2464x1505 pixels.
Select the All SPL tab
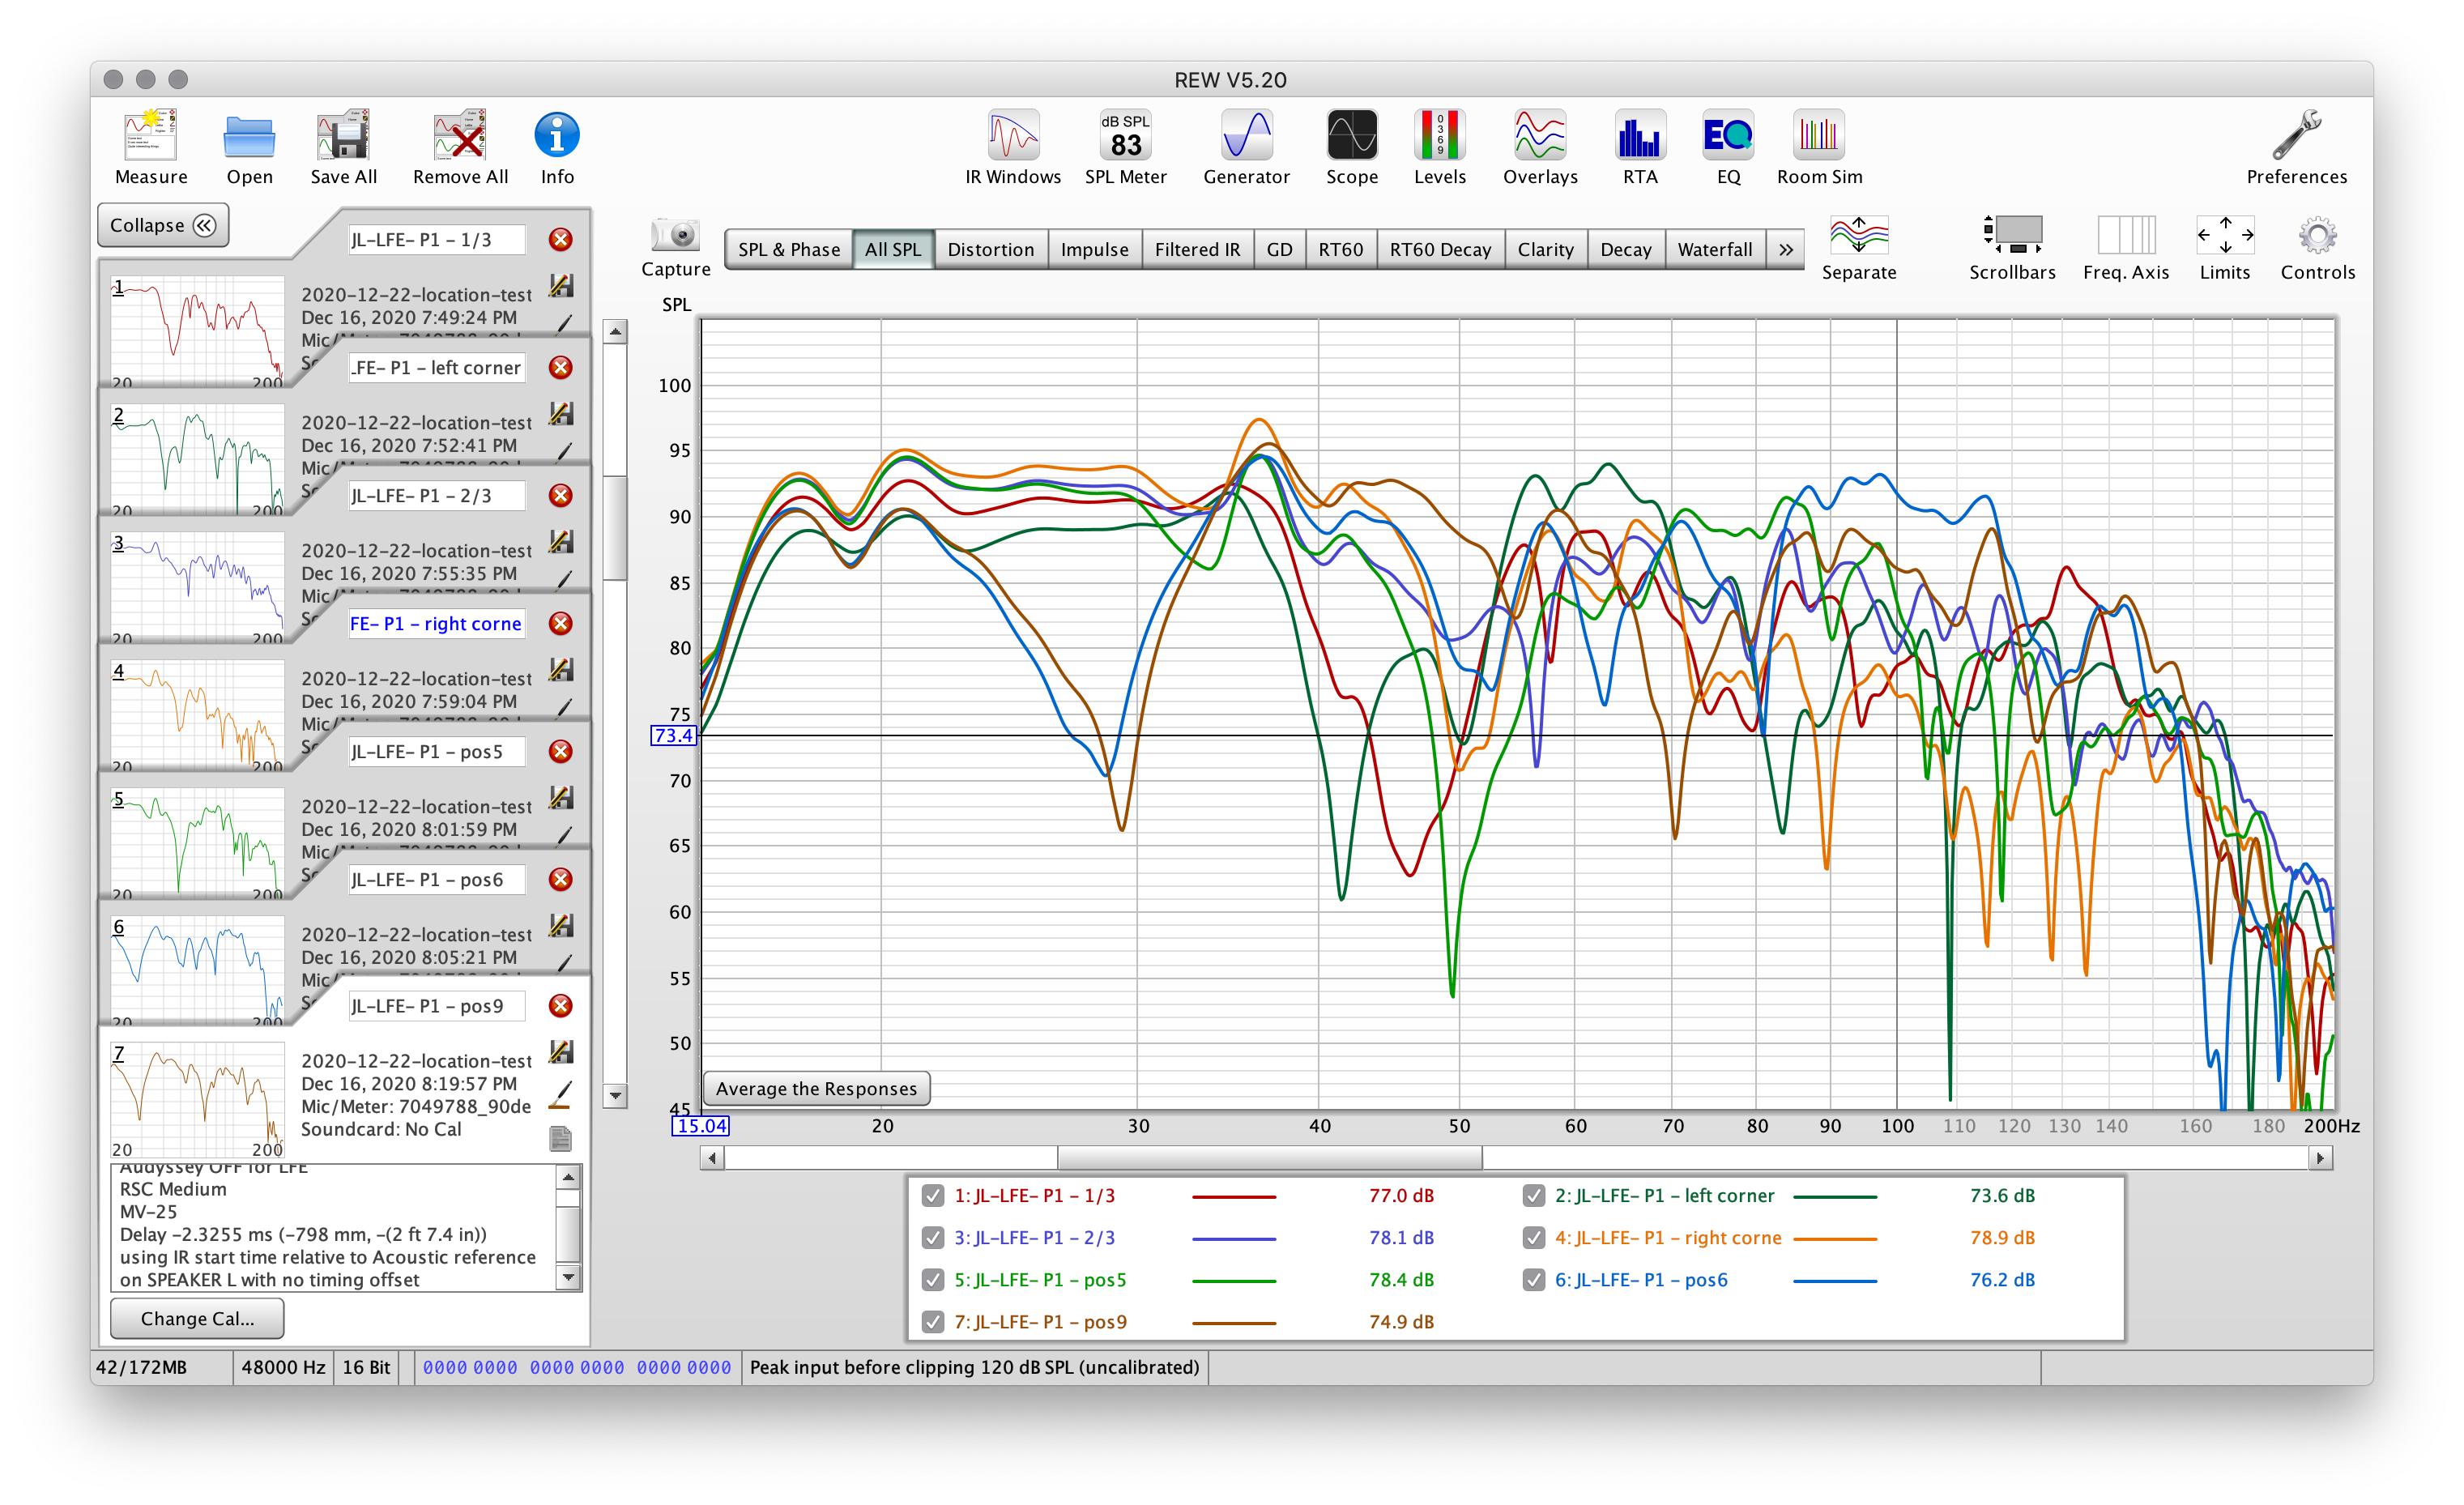tap(893, 250)
